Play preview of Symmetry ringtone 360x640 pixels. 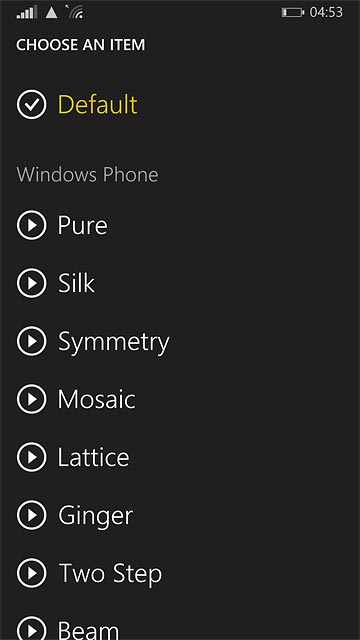click(31, 341)
